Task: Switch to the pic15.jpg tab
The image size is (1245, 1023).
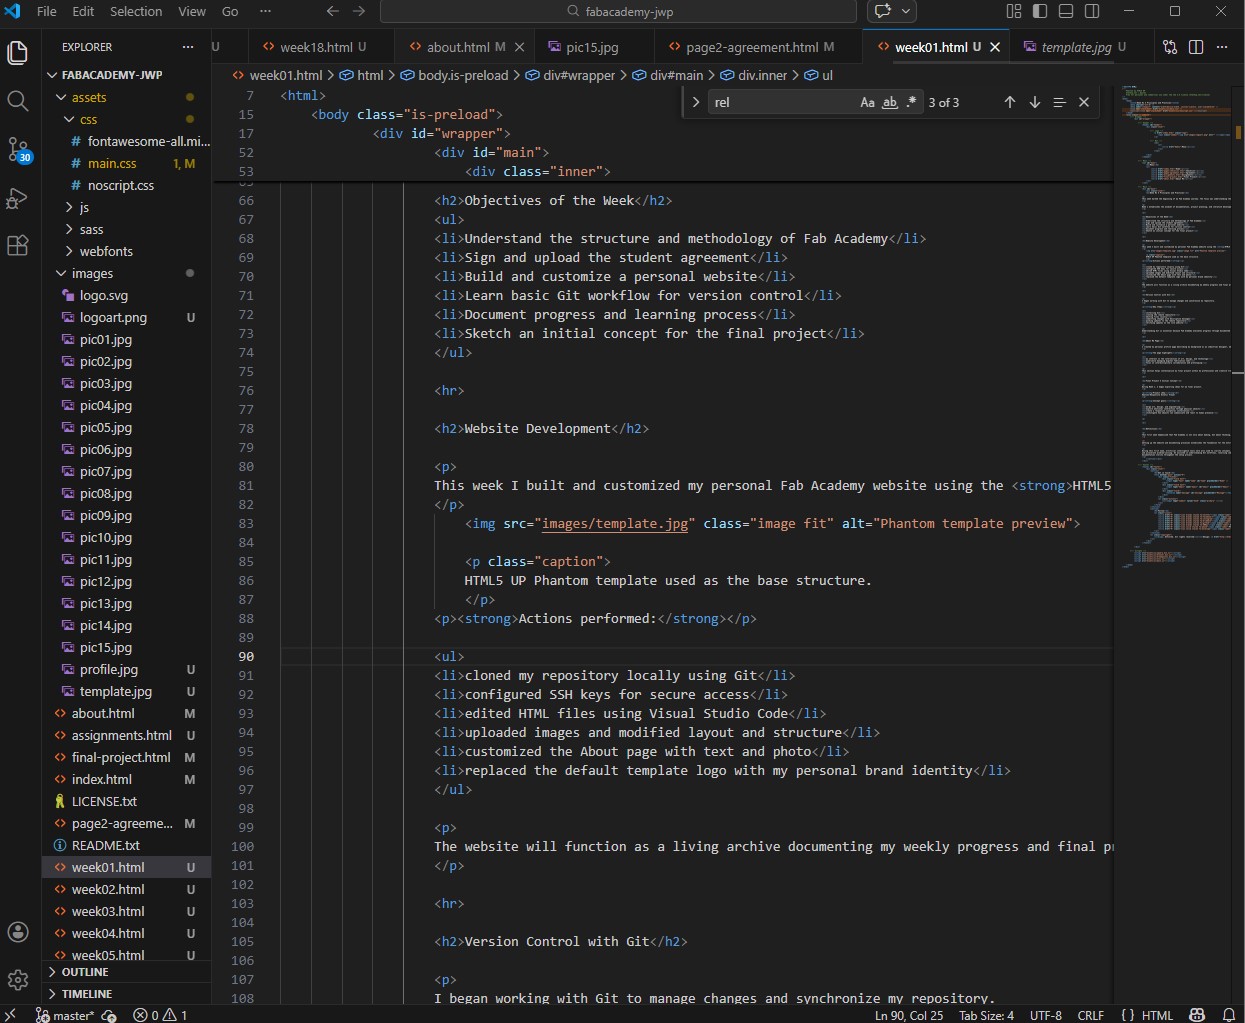Action: coord(592,47)
